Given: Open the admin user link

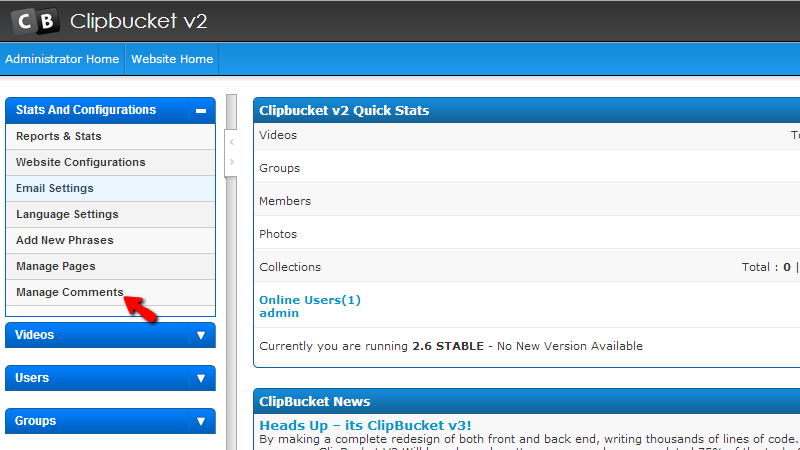Looking at the screenshot, I should 279,313.
